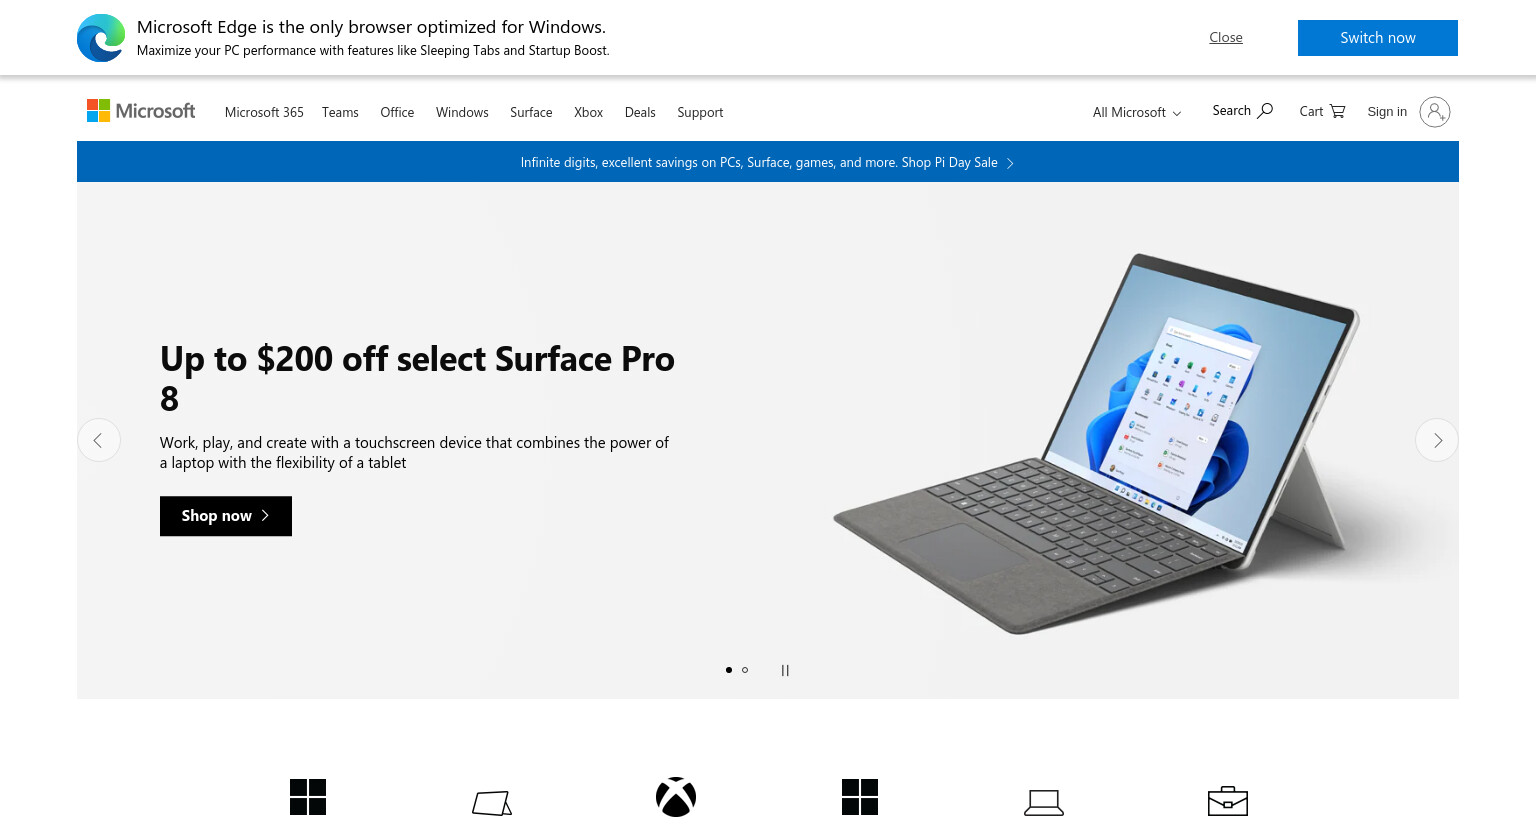Click the Microsoft Edge logo icon
This screenshot has width=1536, height=824.
point(101,38)
